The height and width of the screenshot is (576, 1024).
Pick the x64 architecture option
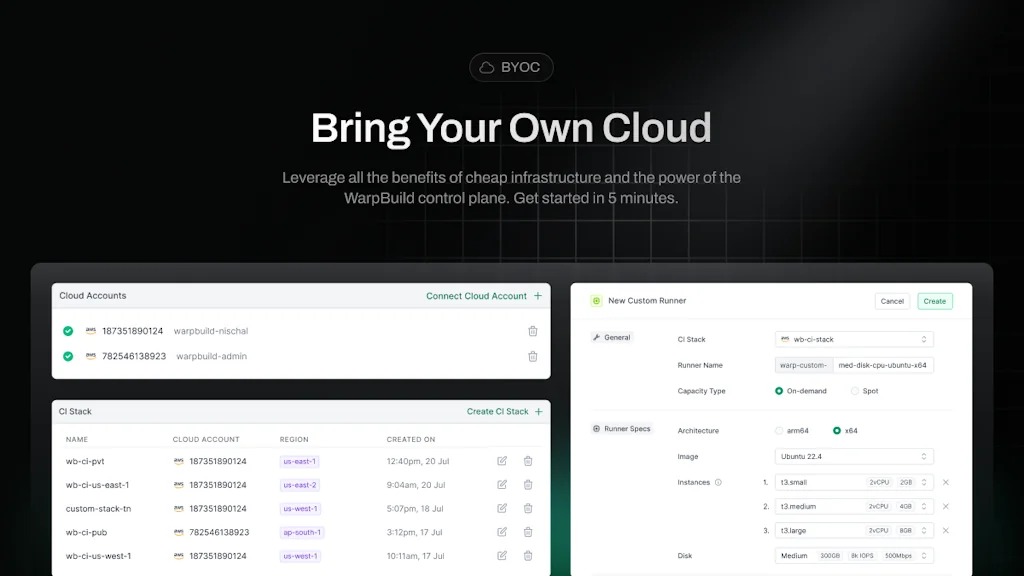pos(837,431)
